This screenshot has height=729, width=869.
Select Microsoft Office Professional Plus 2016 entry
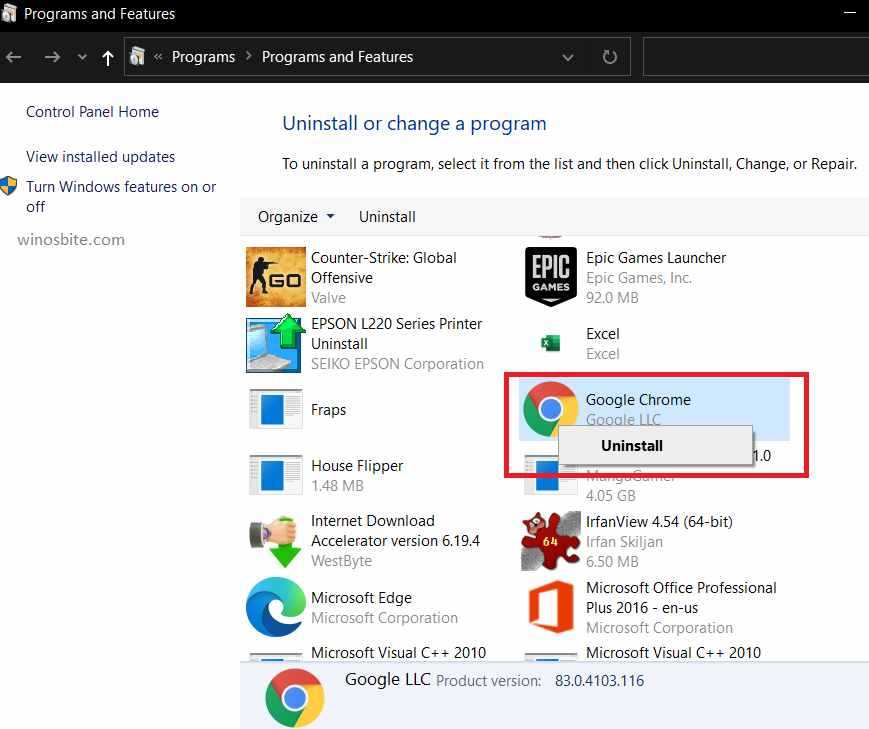(681, 598)
